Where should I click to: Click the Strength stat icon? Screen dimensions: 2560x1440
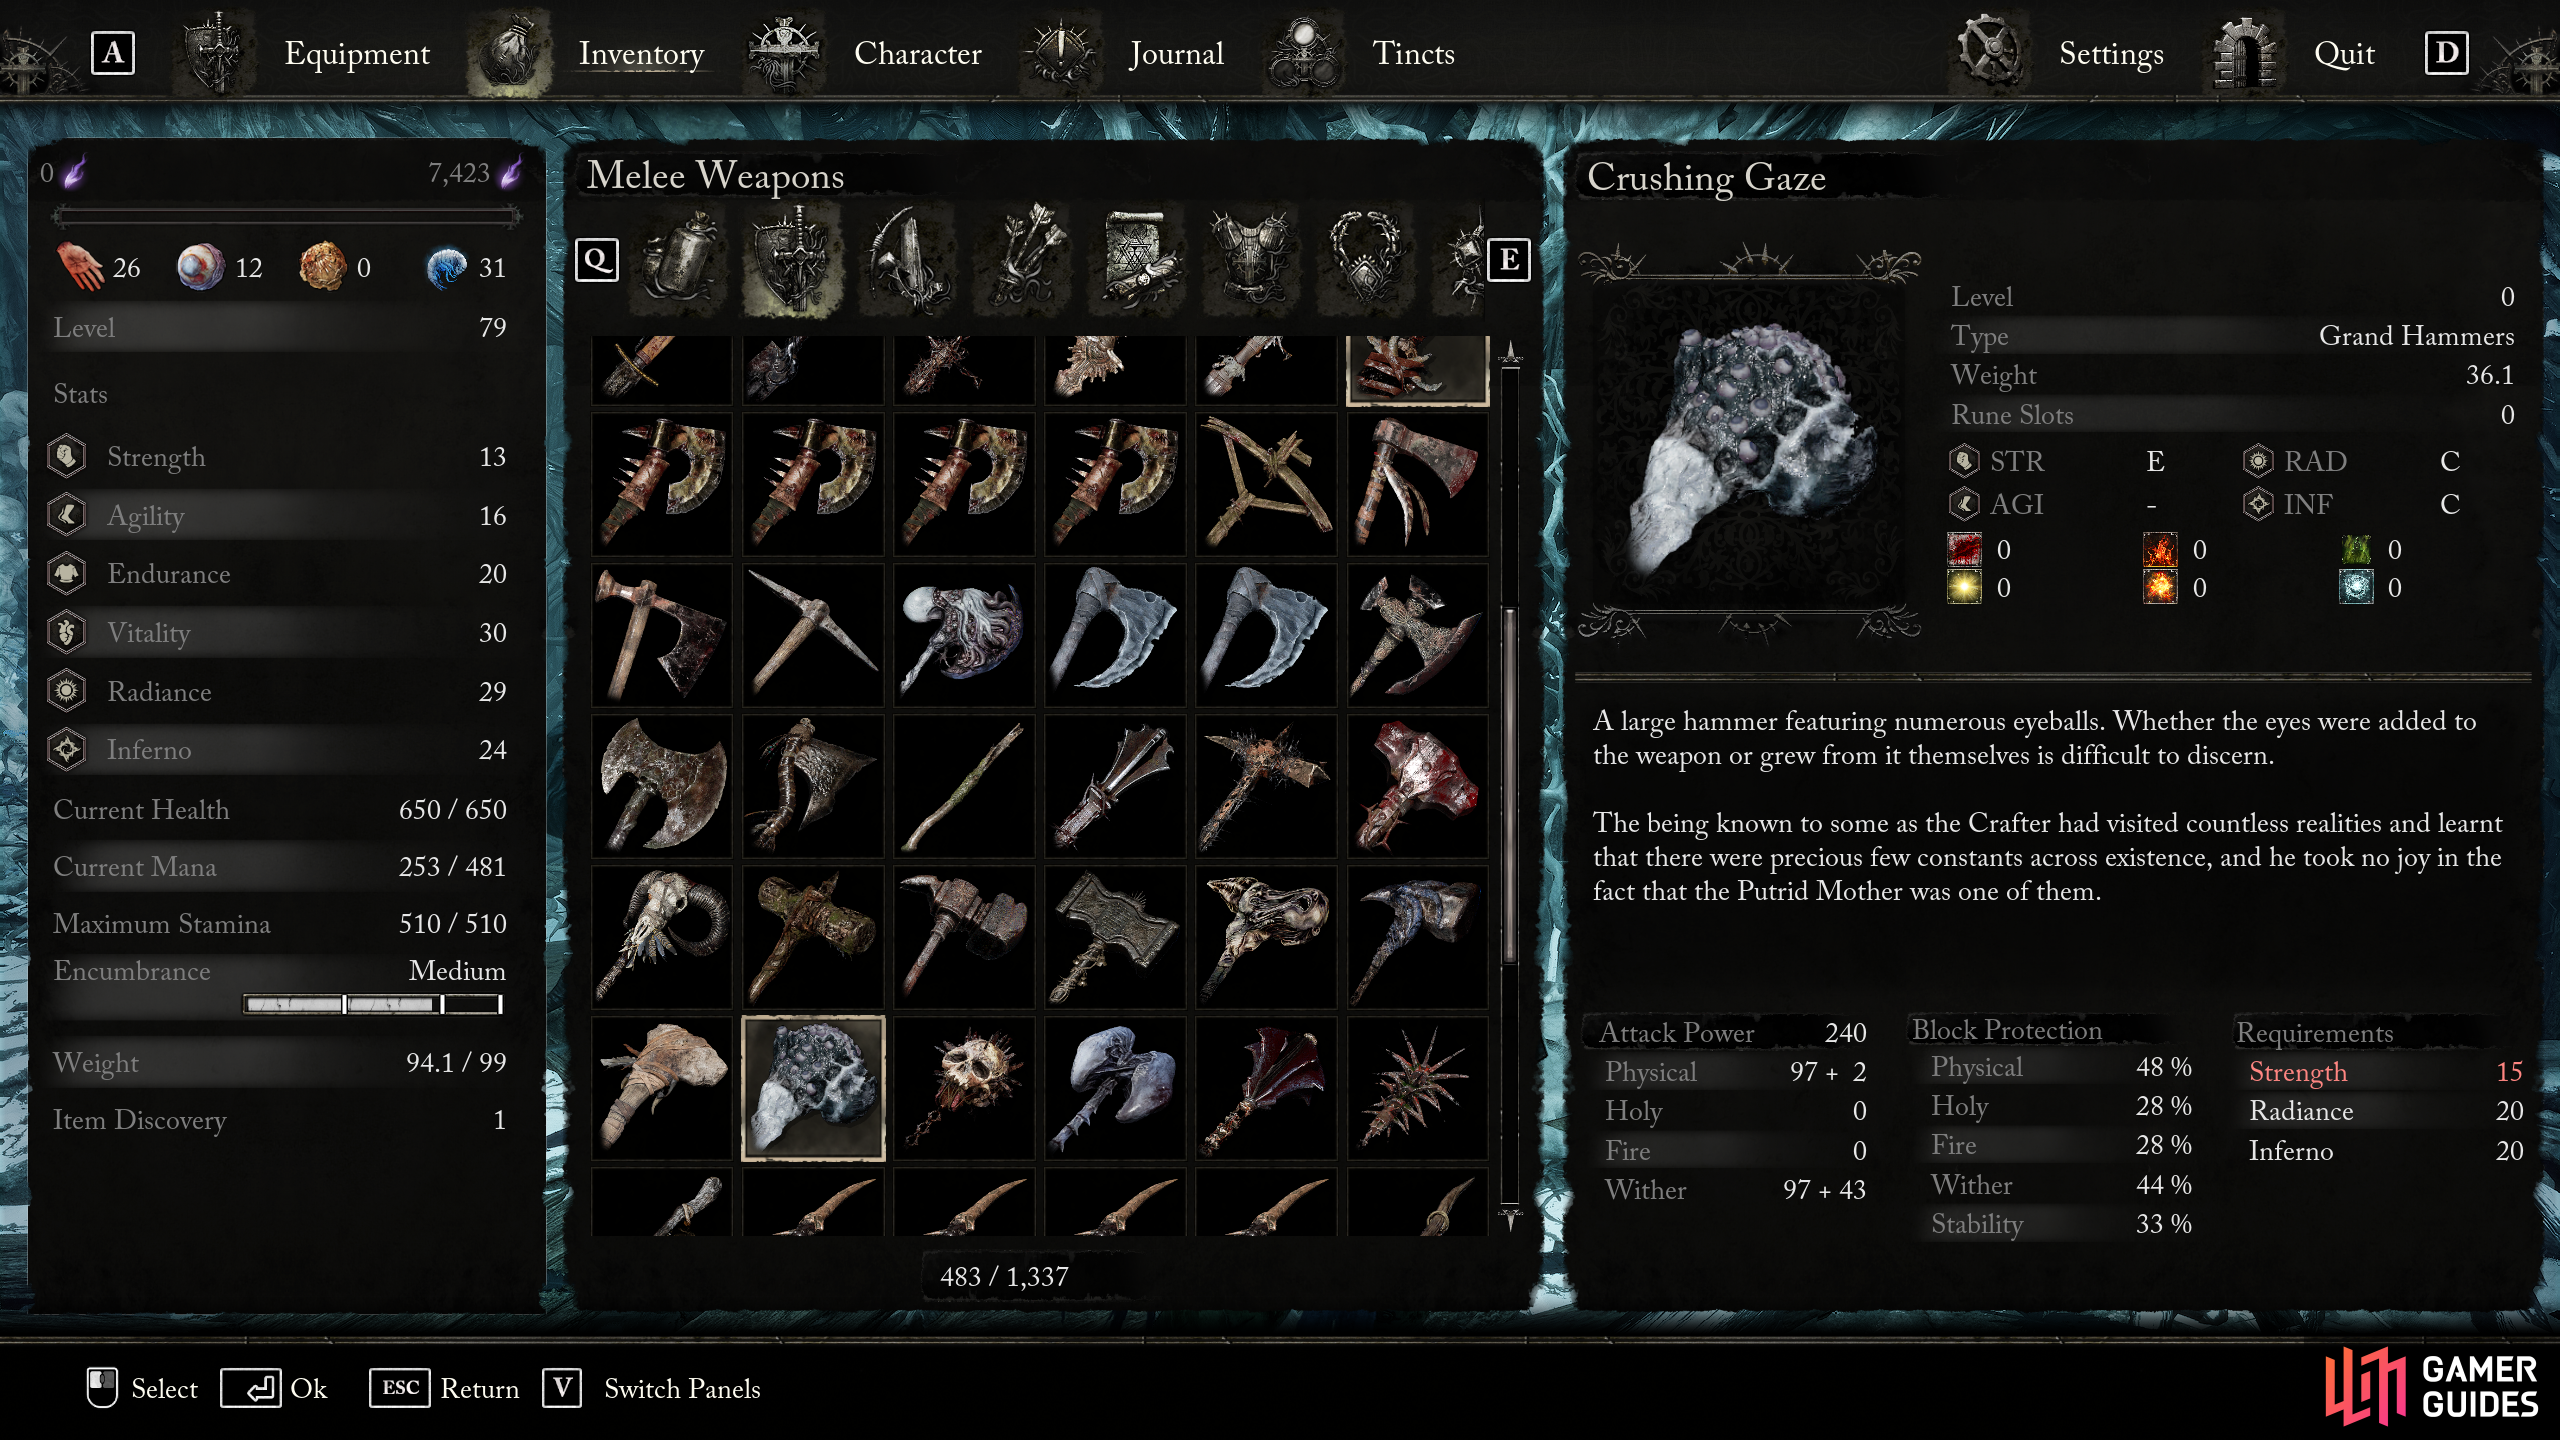point(66,457)
